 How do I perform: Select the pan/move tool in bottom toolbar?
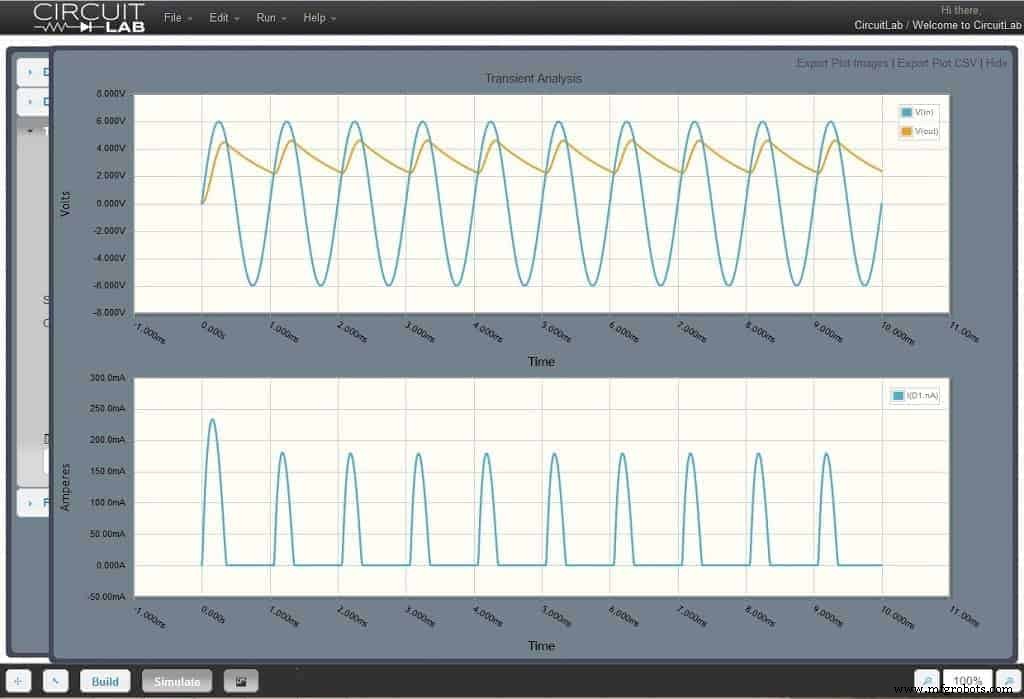point(19,681)
